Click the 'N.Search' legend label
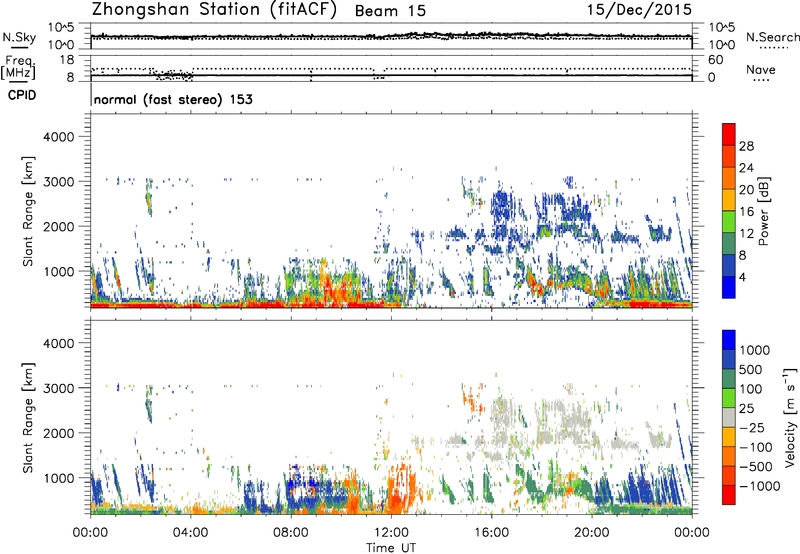The width and height of the screenshot is (800, 554). coord(772,37)
